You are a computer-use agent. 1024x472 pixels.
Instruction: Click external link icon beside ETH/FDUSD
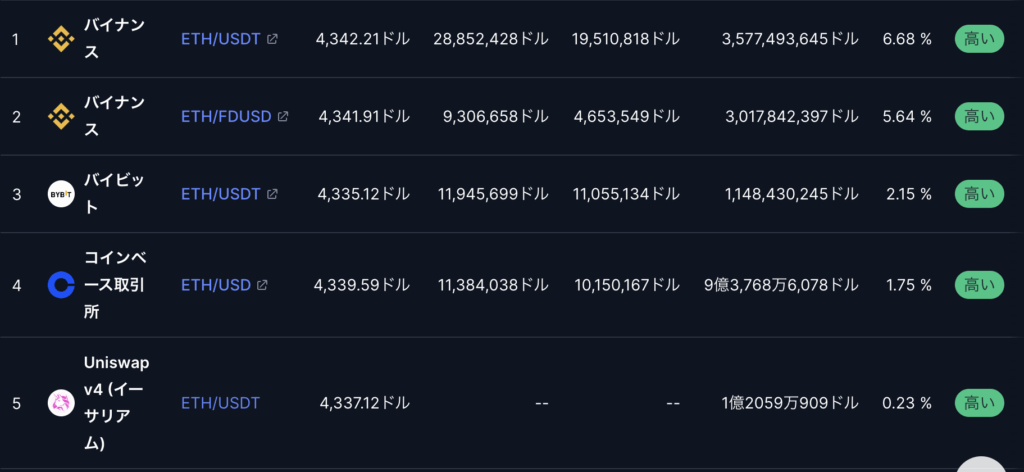[283, 117]
